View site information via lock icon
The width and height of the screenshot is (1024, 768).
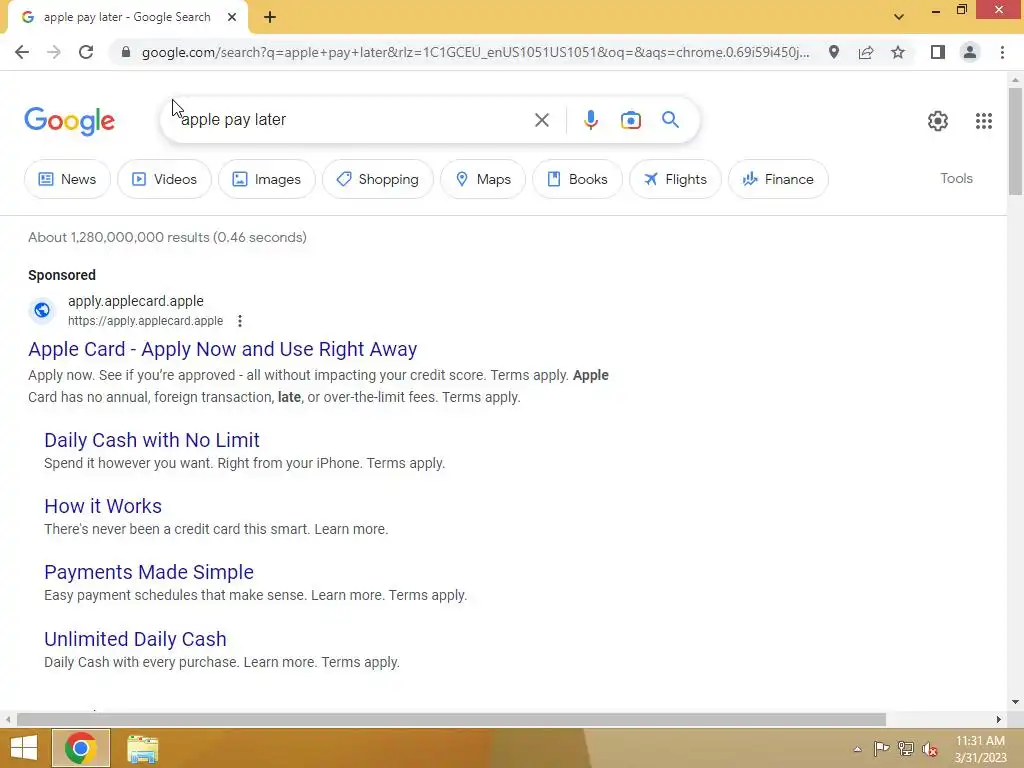(126, 52)
